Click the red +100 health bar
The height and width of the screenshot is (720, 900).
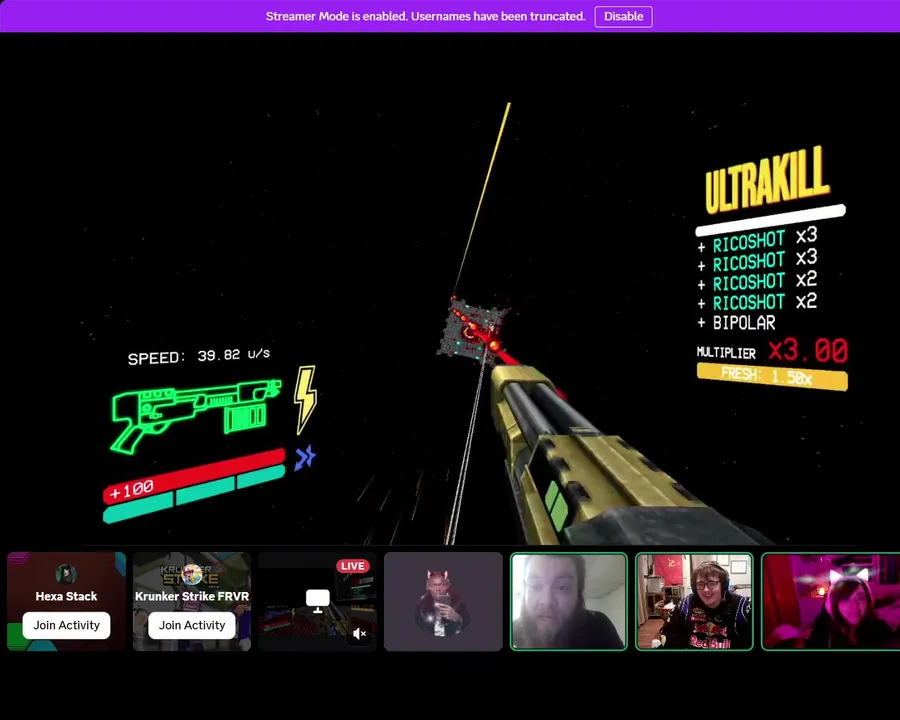pyautogui.click(x=194, y=475)
